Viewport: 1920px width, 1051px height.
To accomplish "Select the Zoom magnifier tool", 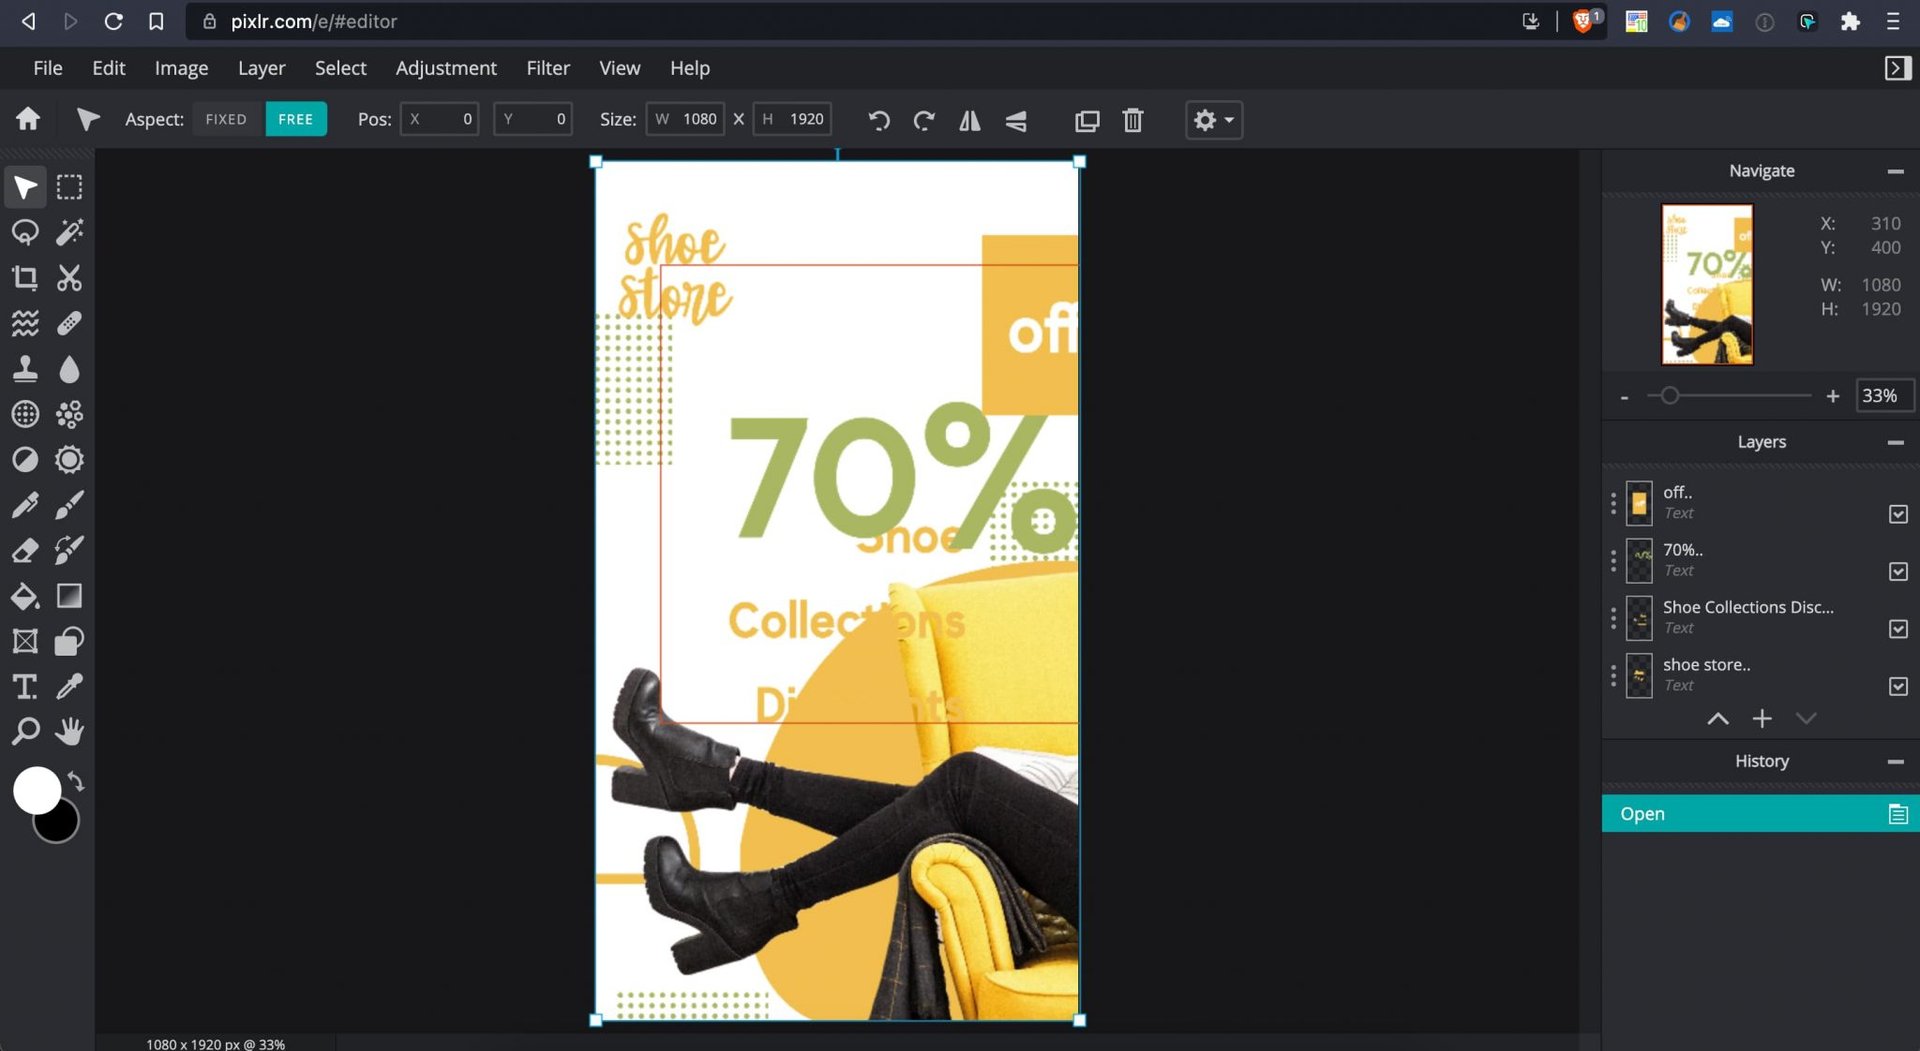I will coord(25,732).
